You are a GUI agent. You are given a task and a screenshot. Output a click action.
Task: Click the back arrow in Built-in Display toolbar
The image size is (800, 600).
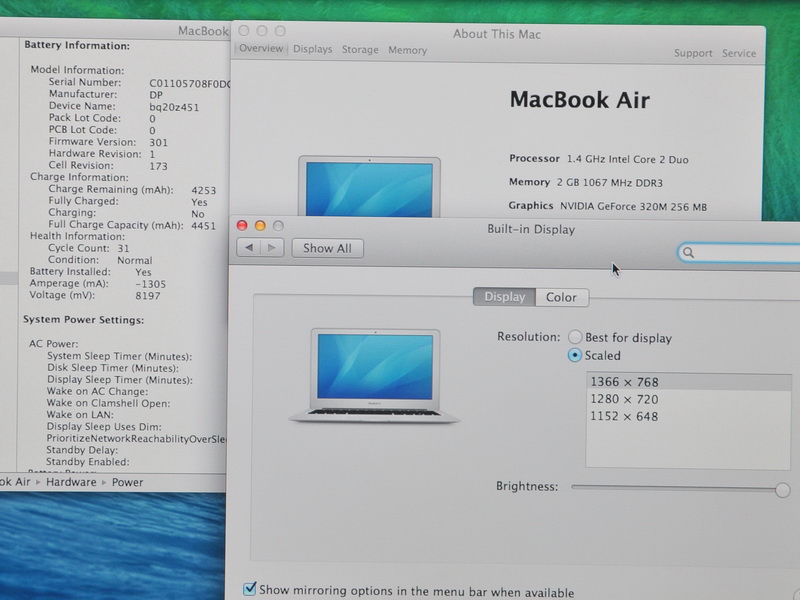click(x=249, y=248)
